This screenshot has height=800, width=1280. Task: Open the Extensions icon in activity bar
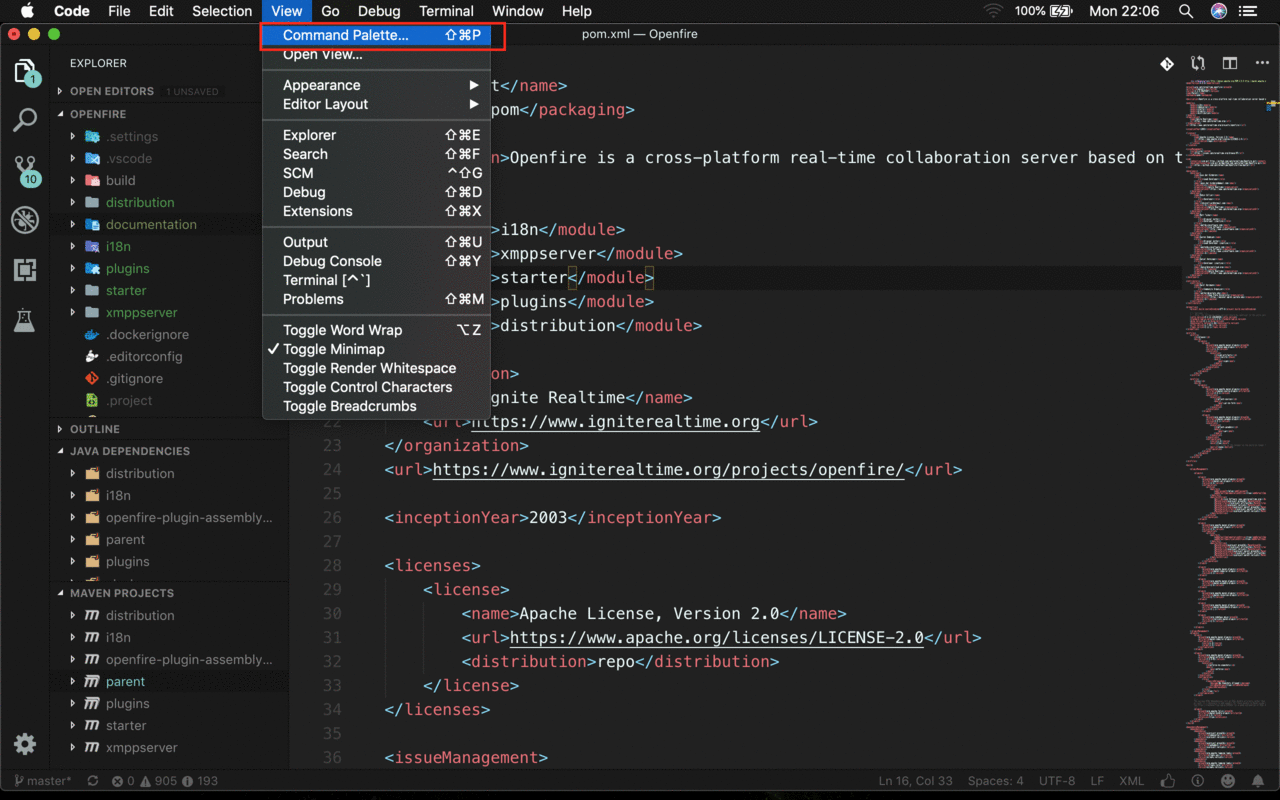(x=25, y=270)
